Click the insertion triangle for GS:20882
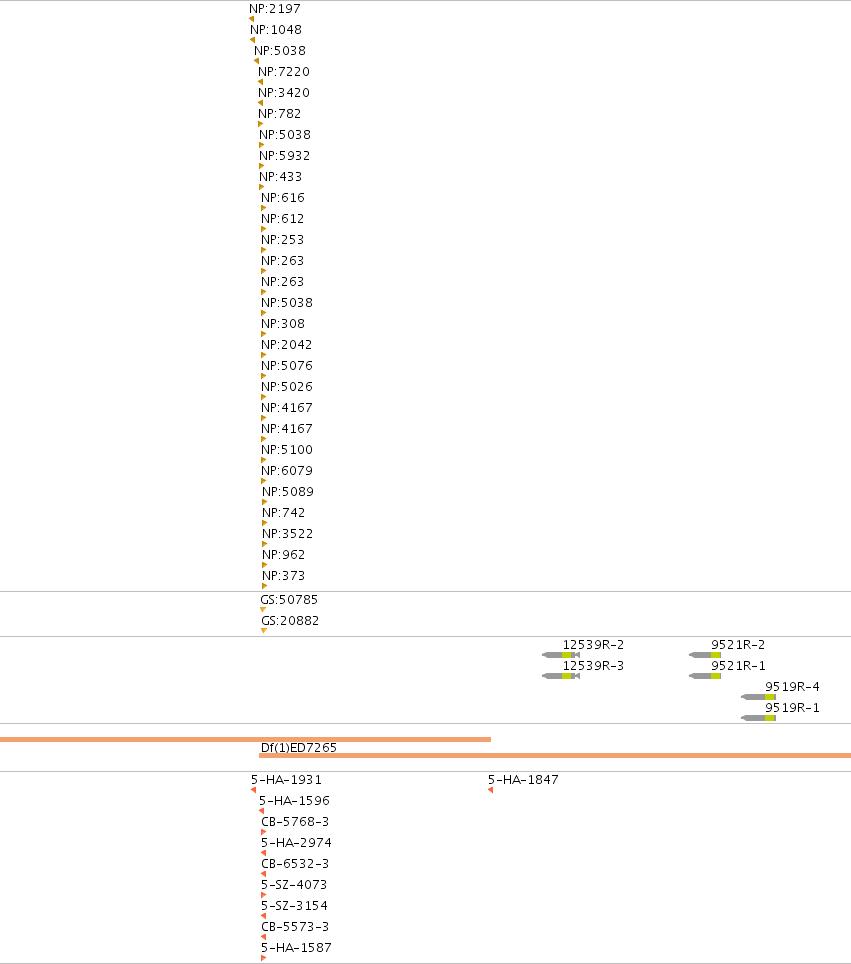 coord(264,631)
